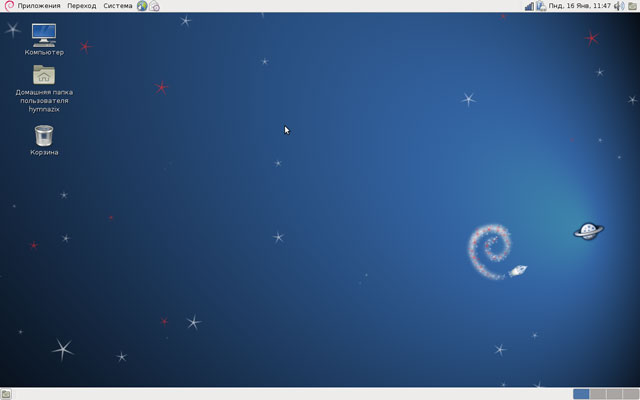Open the Система menu
The image size is (640, 400).
tap(118, 6)
